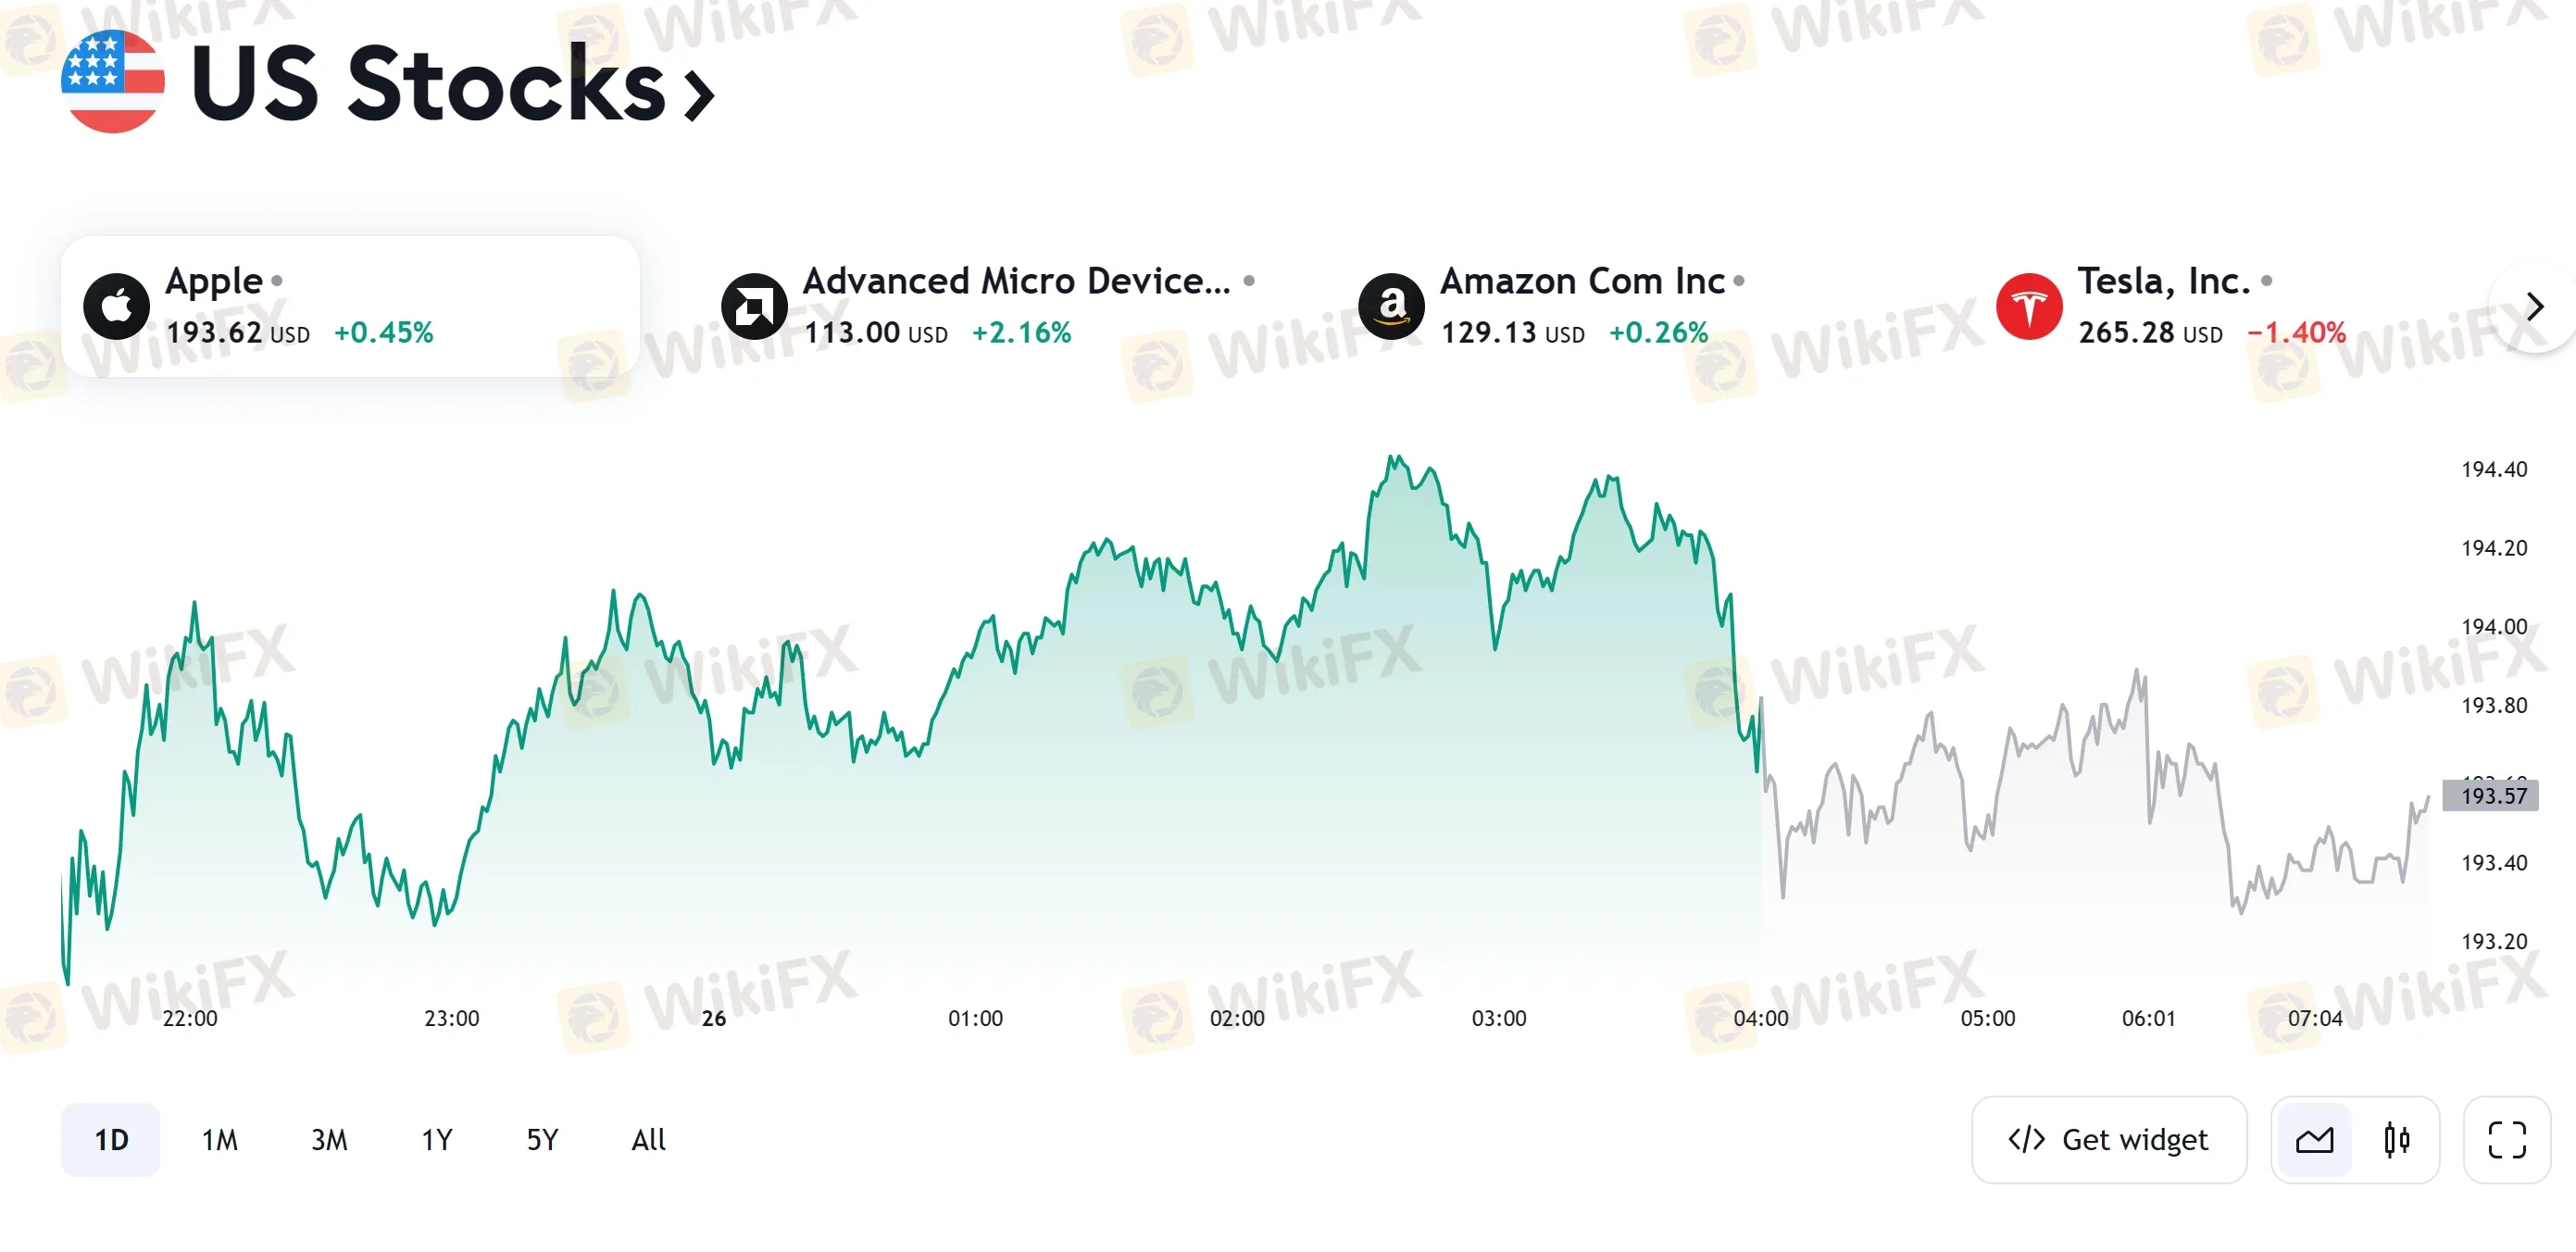Switch to candlestick chart style
2576x1252 pixels.
pyautogui.click(x=2397, y=1139)
